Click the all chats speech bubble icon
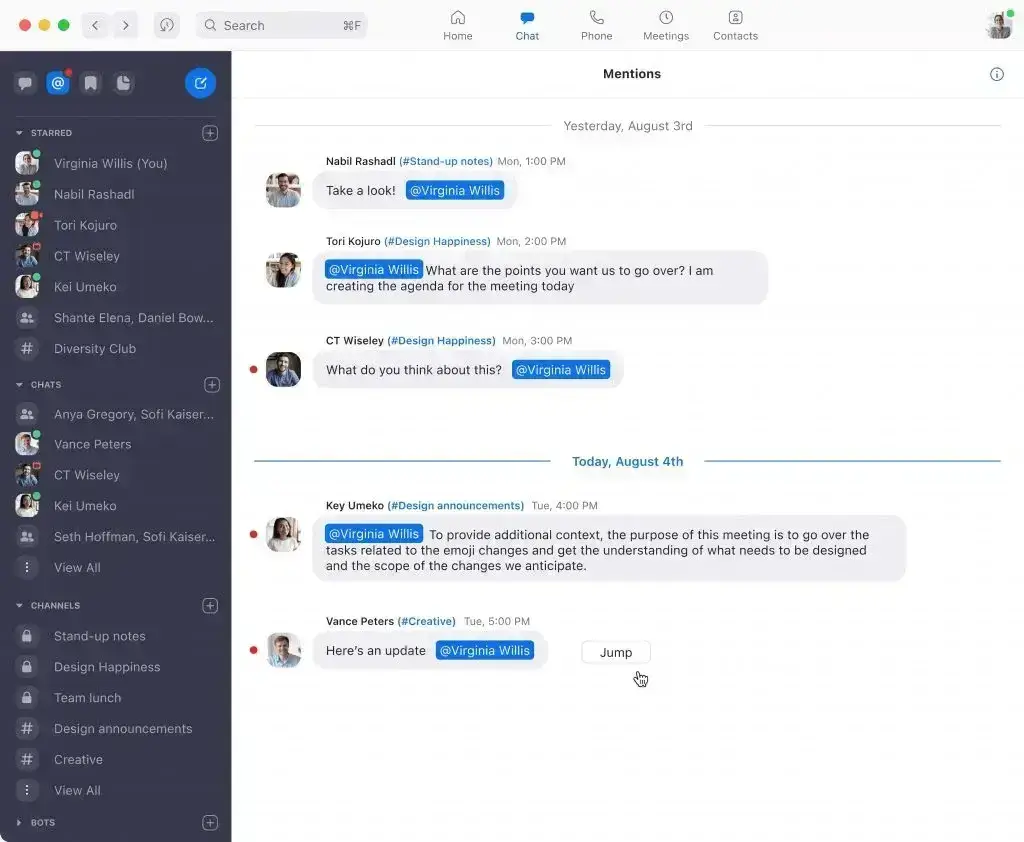Image resolution: width=1024 pixels, height=842 pixels. pos(26,83)
